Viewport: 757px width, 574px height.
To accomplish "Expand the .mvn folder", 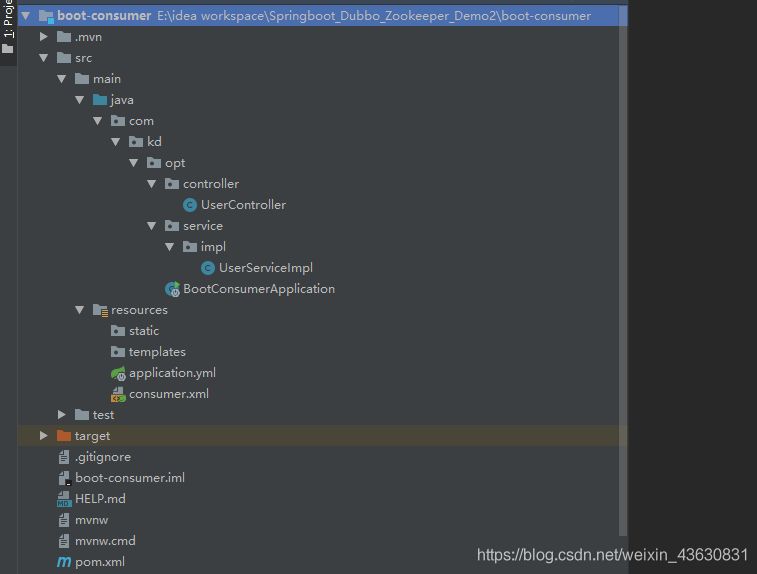I will [43, 37].
